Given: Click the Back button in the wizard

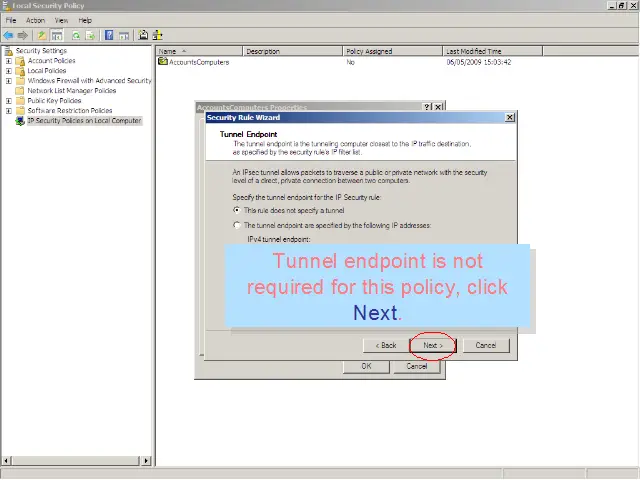Looking at the screenshot, I should pos(386,345).
